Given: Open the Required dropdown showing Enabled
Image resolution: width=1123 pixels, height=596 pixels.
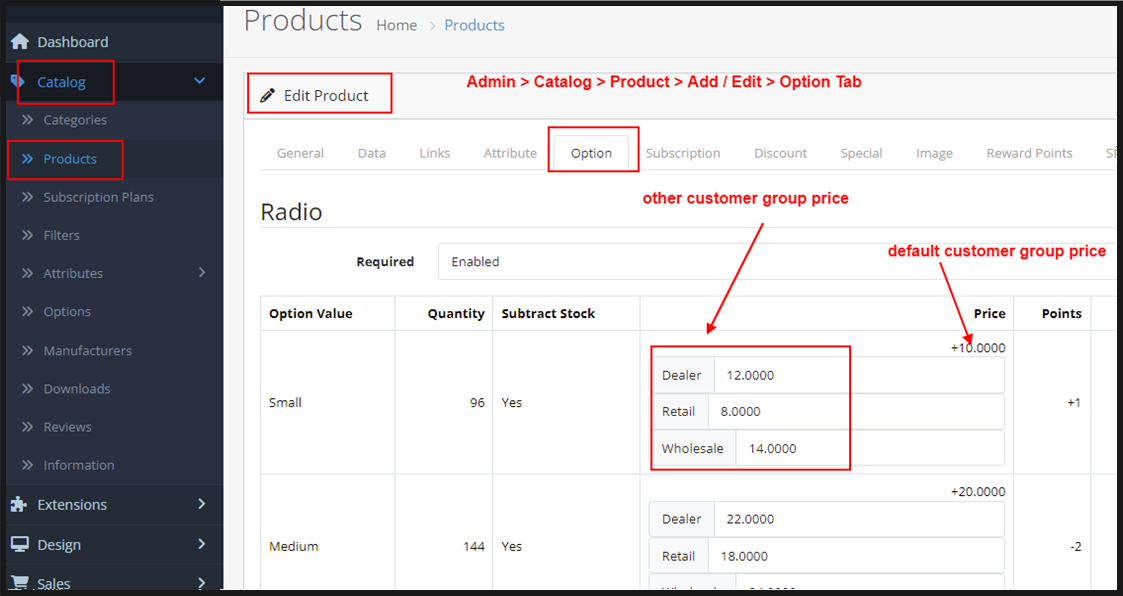Looking at the screenshot, I should (775, 262).
